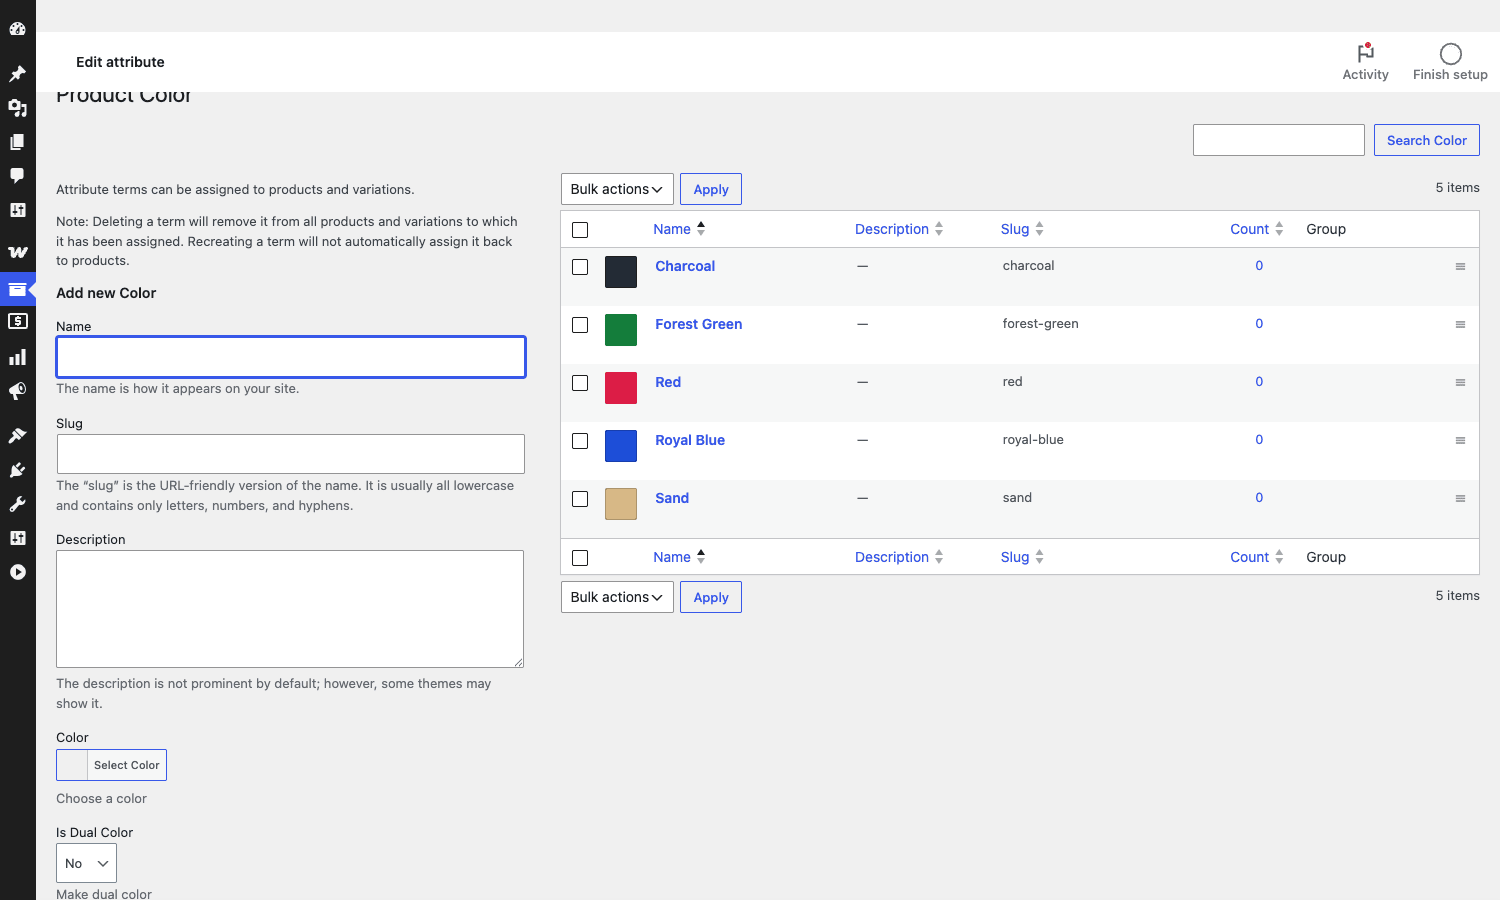Click the sort arrows beside top Count header
This screenshot has width=1500, height=900.
coord(1279,229)
